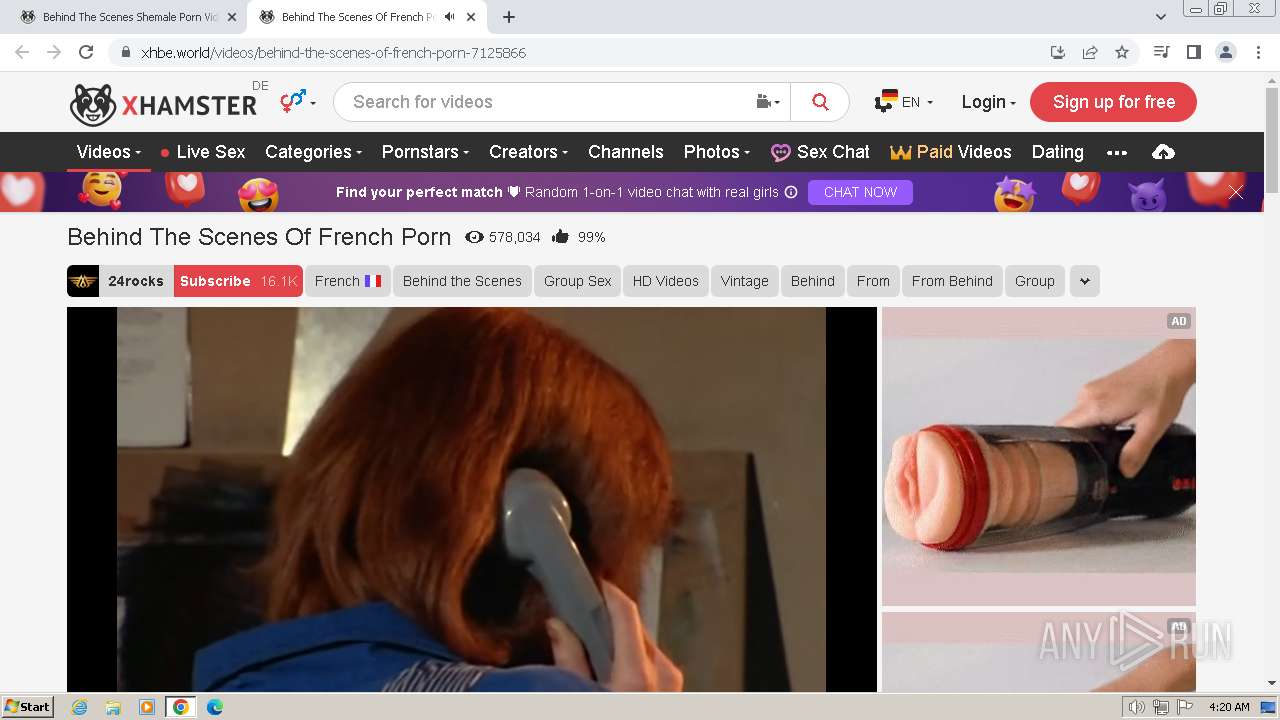
Task: Open Microsoft Edge from taskbar
Action: tap(214, 707)
